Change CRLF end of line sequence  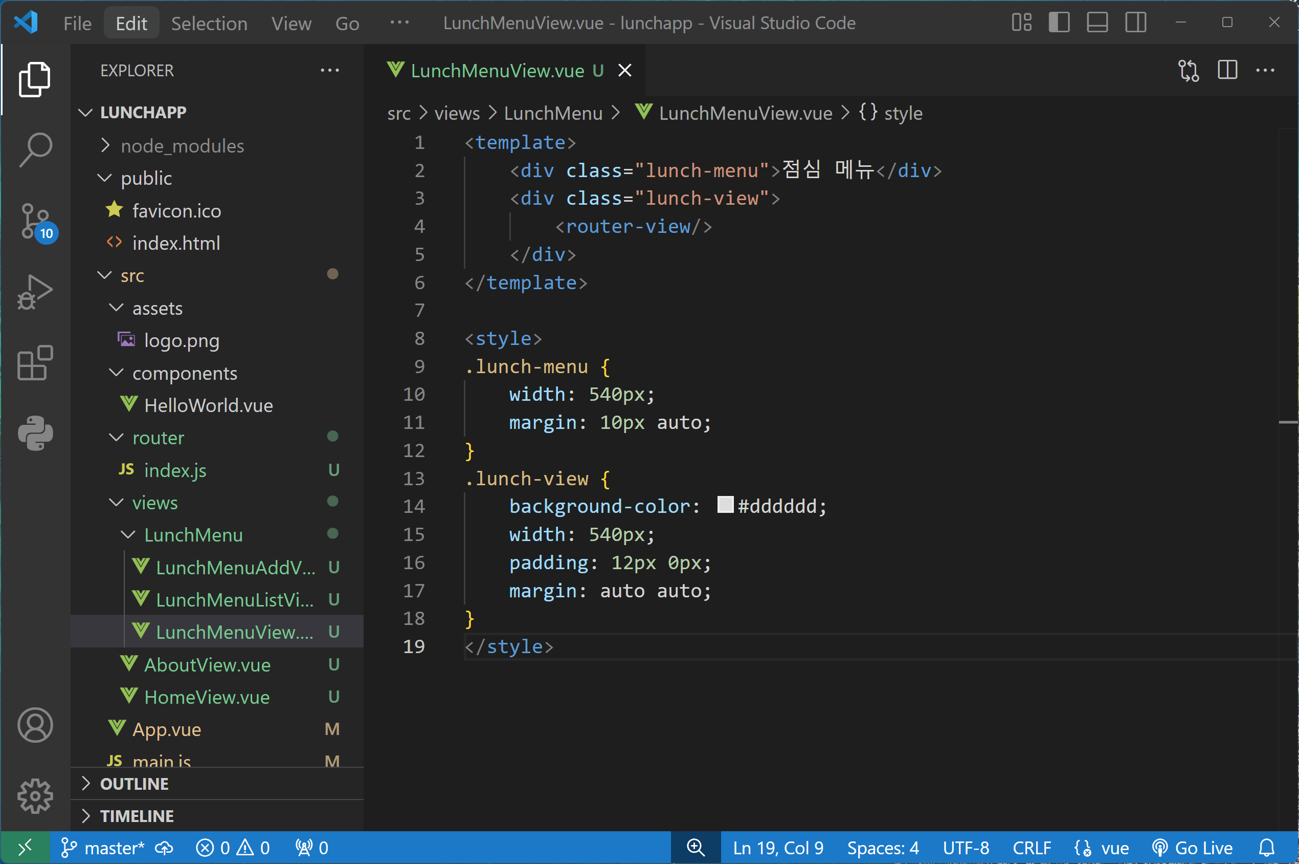tap(1032, 848)
